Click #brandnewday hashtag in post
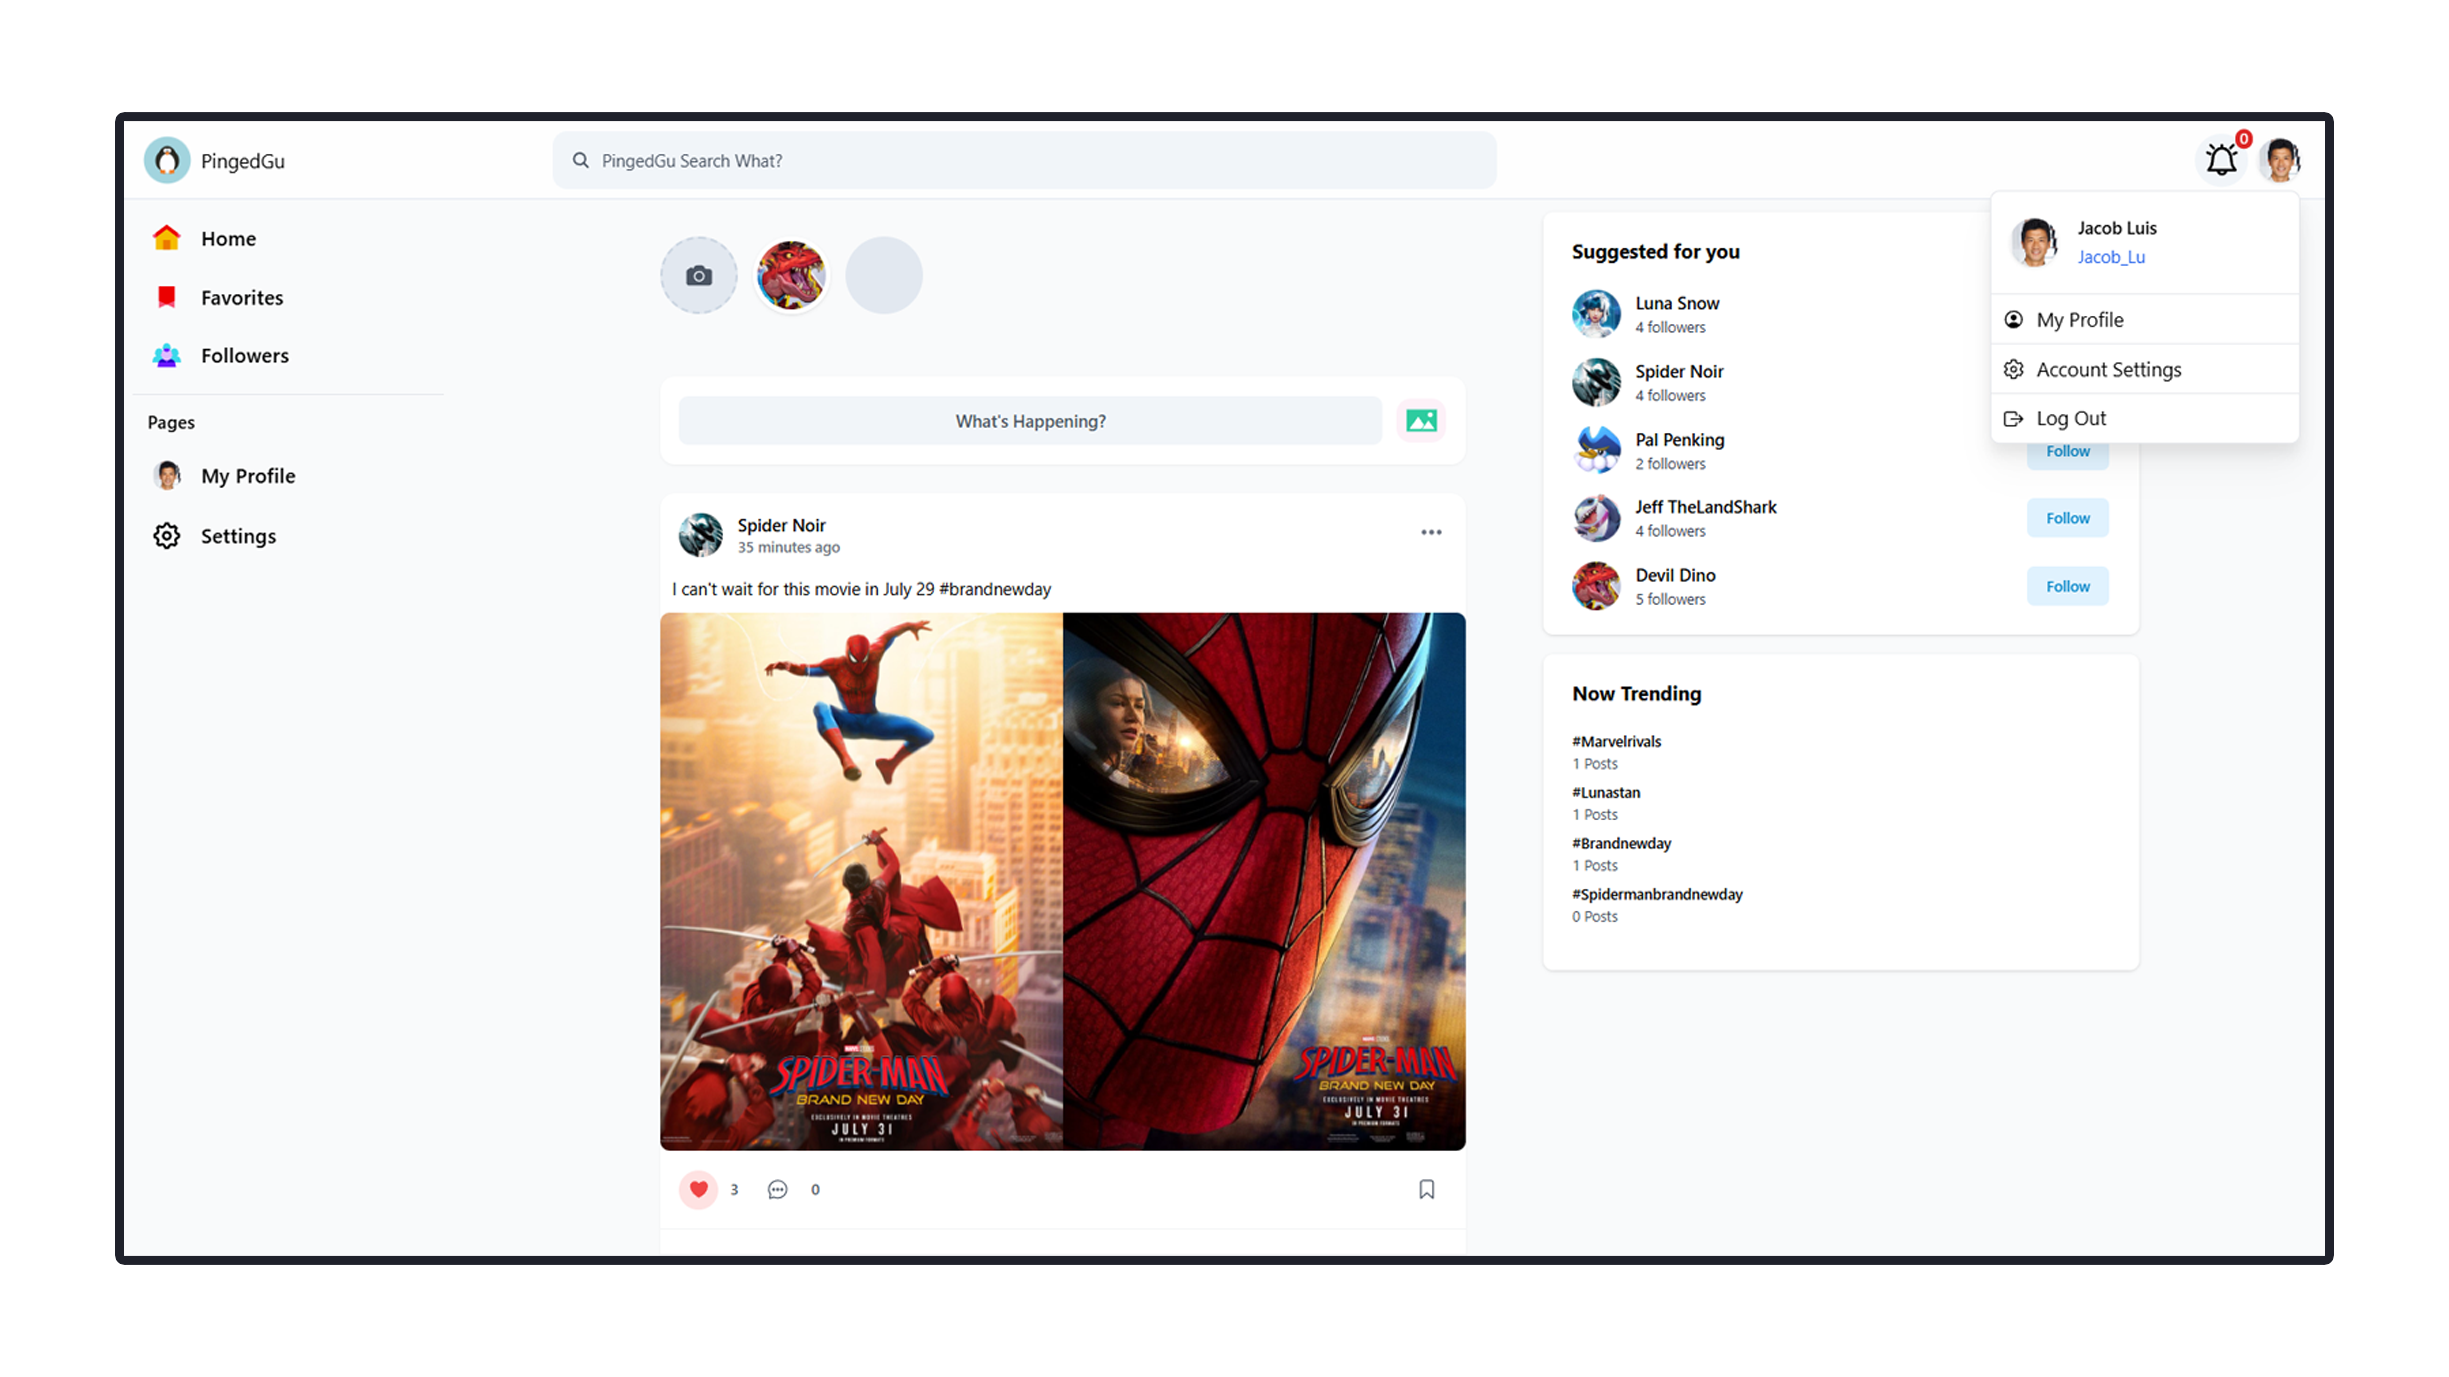The height and width of the screenshot is (1377, 2449). [x=995, y=589]
